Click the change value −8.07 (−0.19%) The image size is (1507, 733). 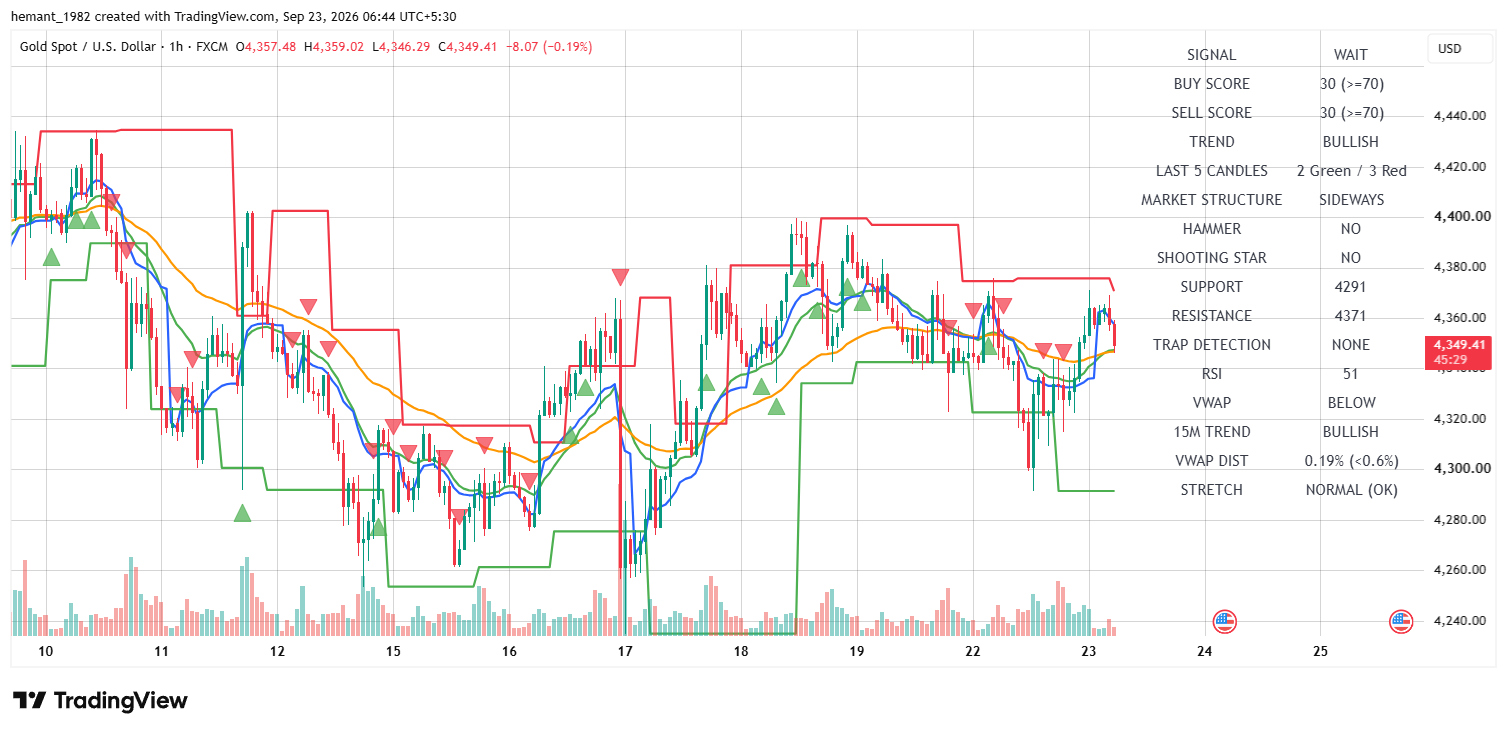click(x=550, y=46)
